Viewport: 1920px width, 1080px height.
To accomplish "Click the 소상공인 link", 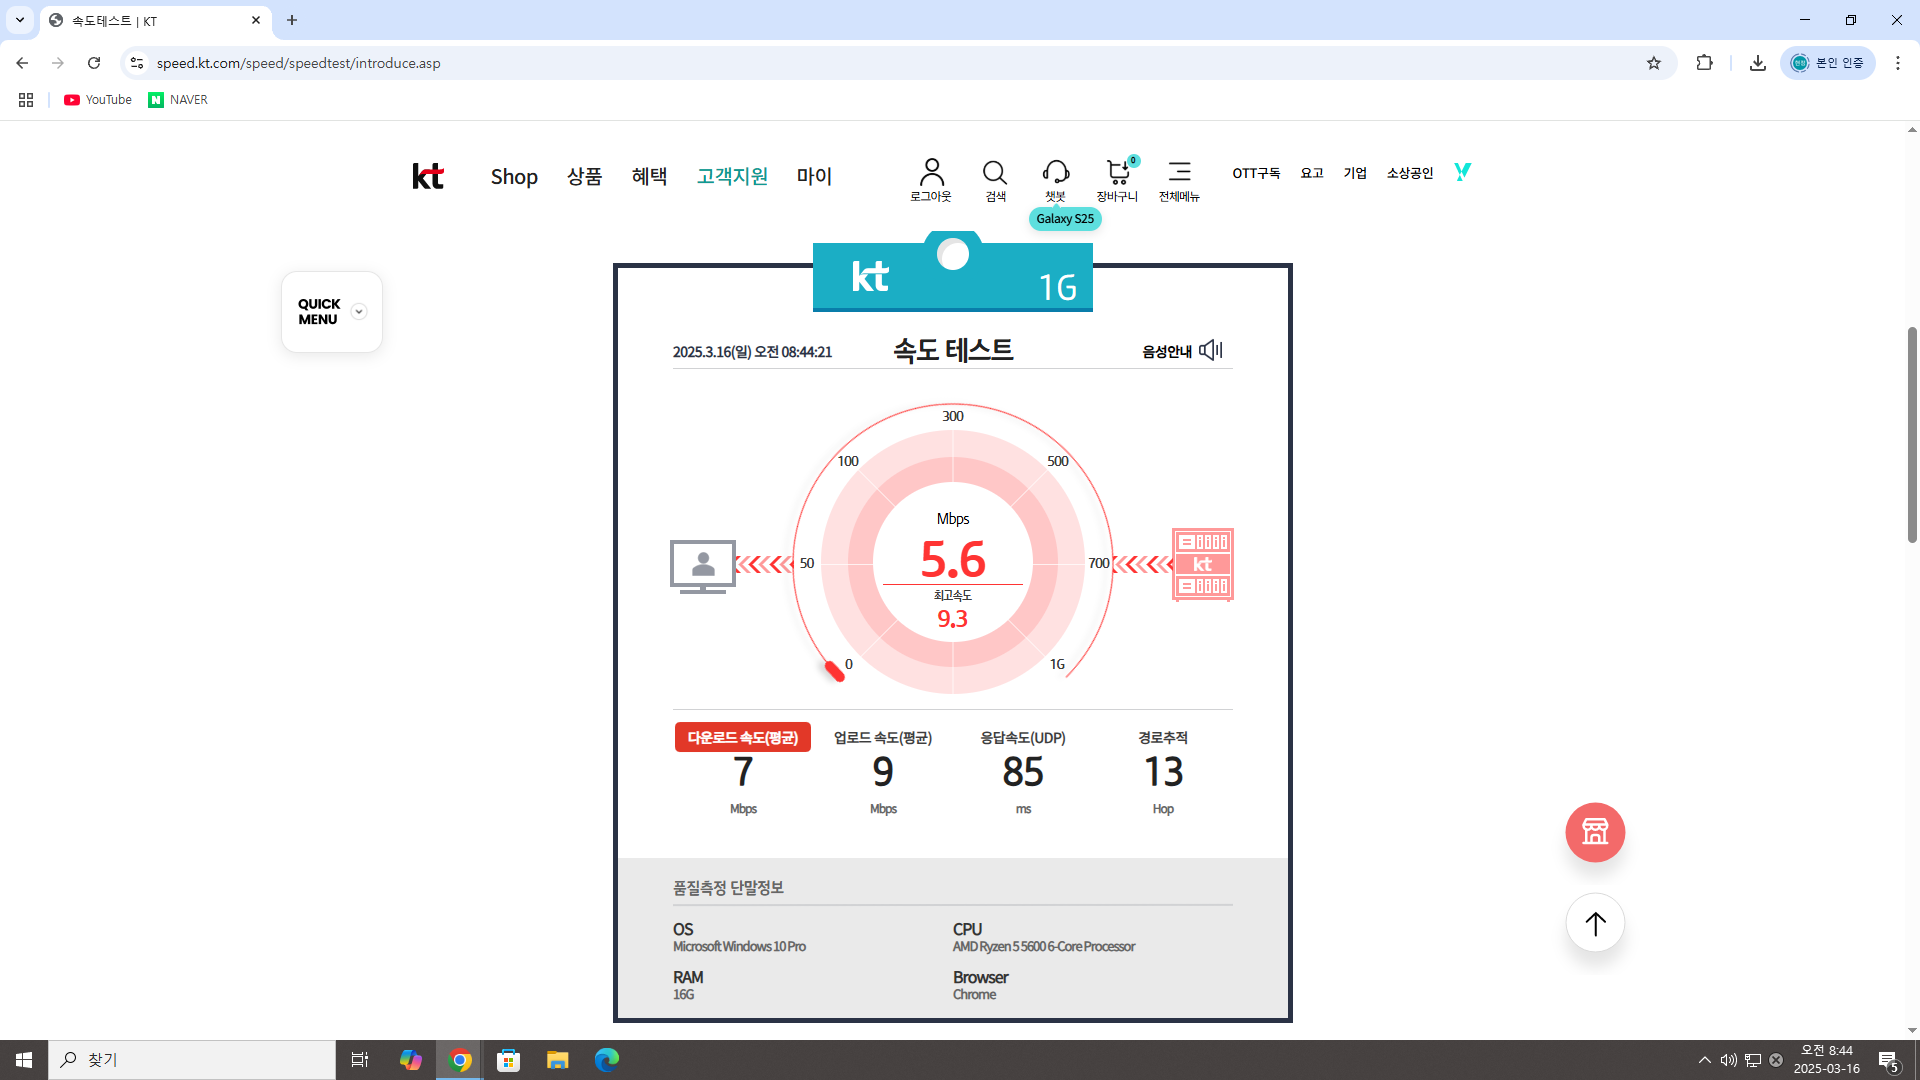I will [x=1410, y=173].
